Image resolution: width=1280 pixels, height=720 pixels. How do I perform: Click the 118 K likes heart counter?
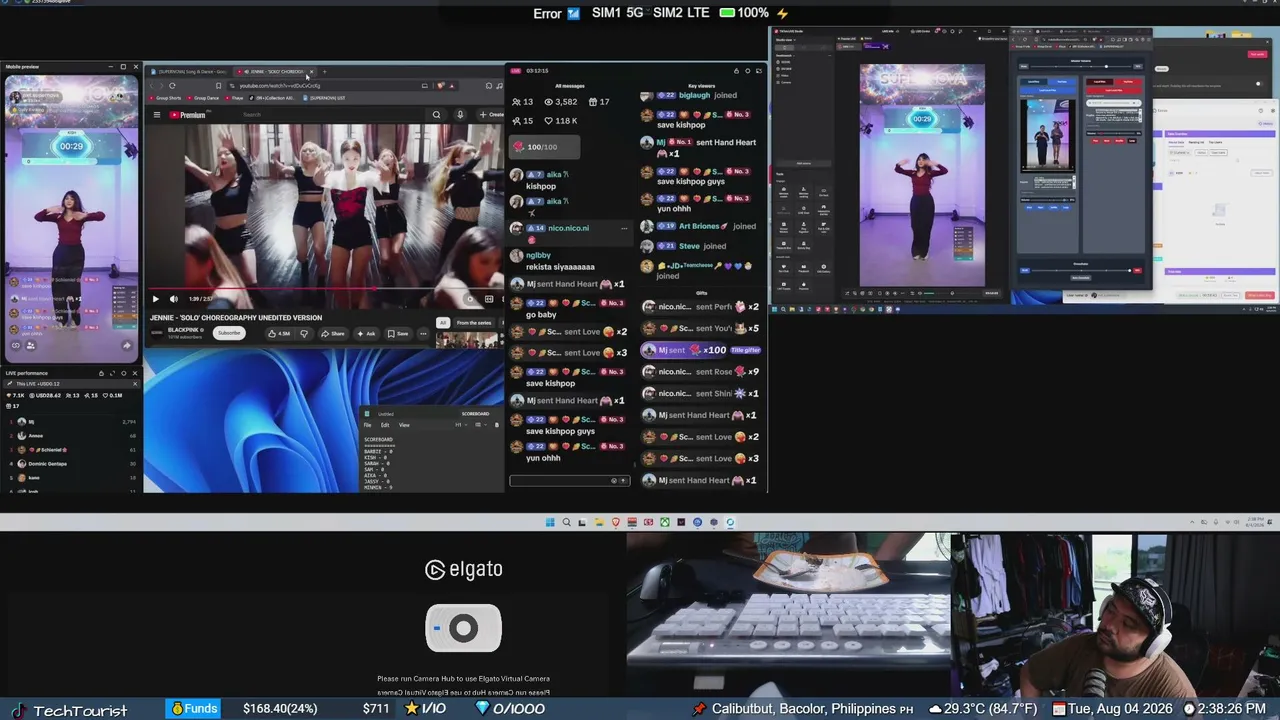click(x=561, y=120)
